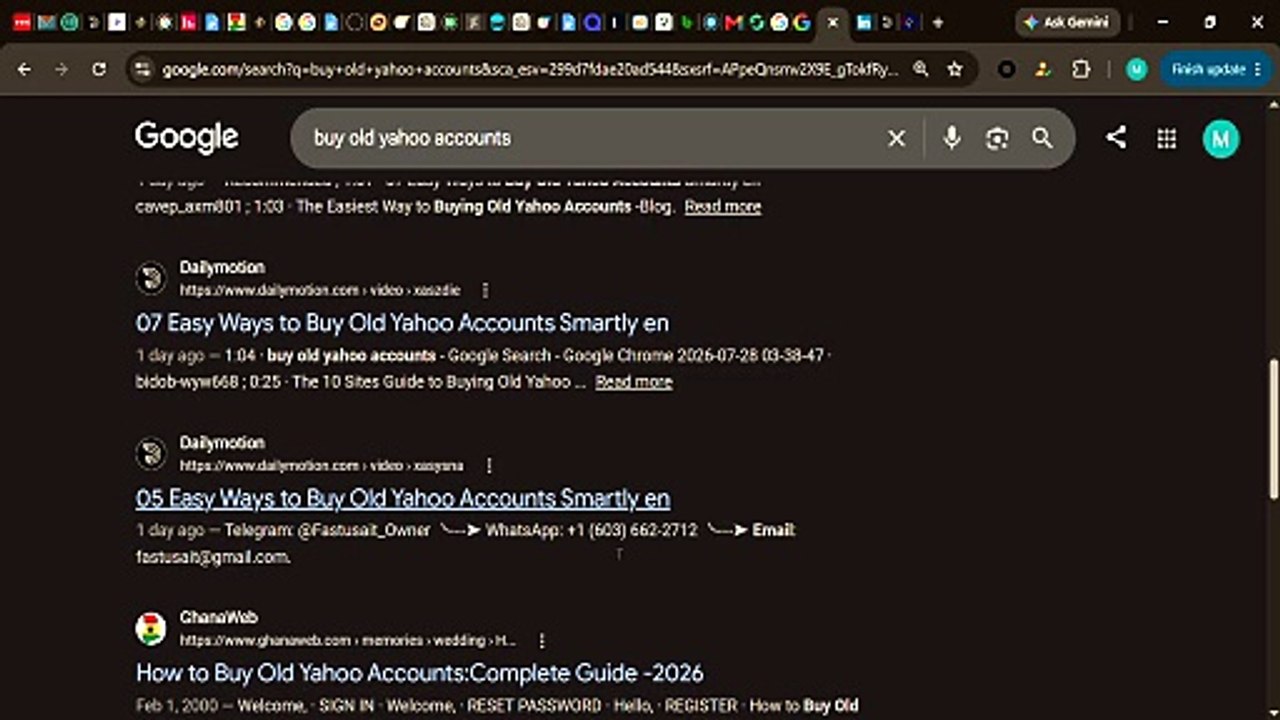Image resolution: width=1280 pixels, height=720 pixels.
Task: Open the zoom magnifier icon in address bar
Action: (921, 69)
